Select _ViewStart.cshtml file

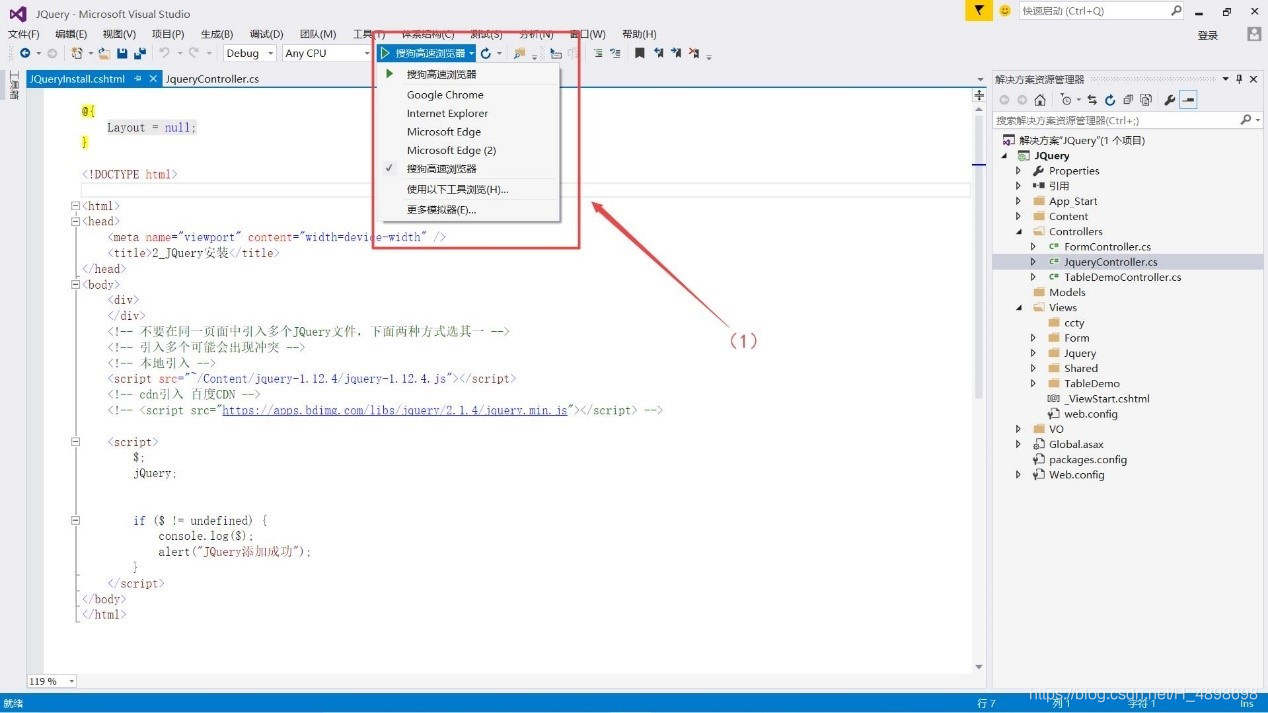click(x=1106, y=398)
